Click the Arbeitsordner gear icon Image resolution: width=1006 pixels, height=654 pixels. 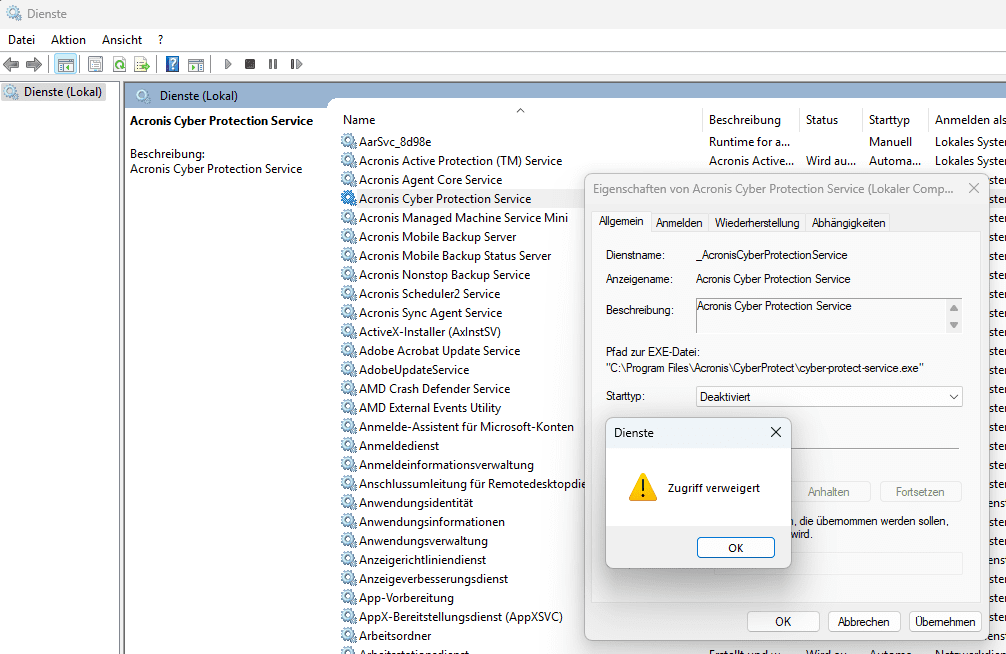click(x=348, y=635)
